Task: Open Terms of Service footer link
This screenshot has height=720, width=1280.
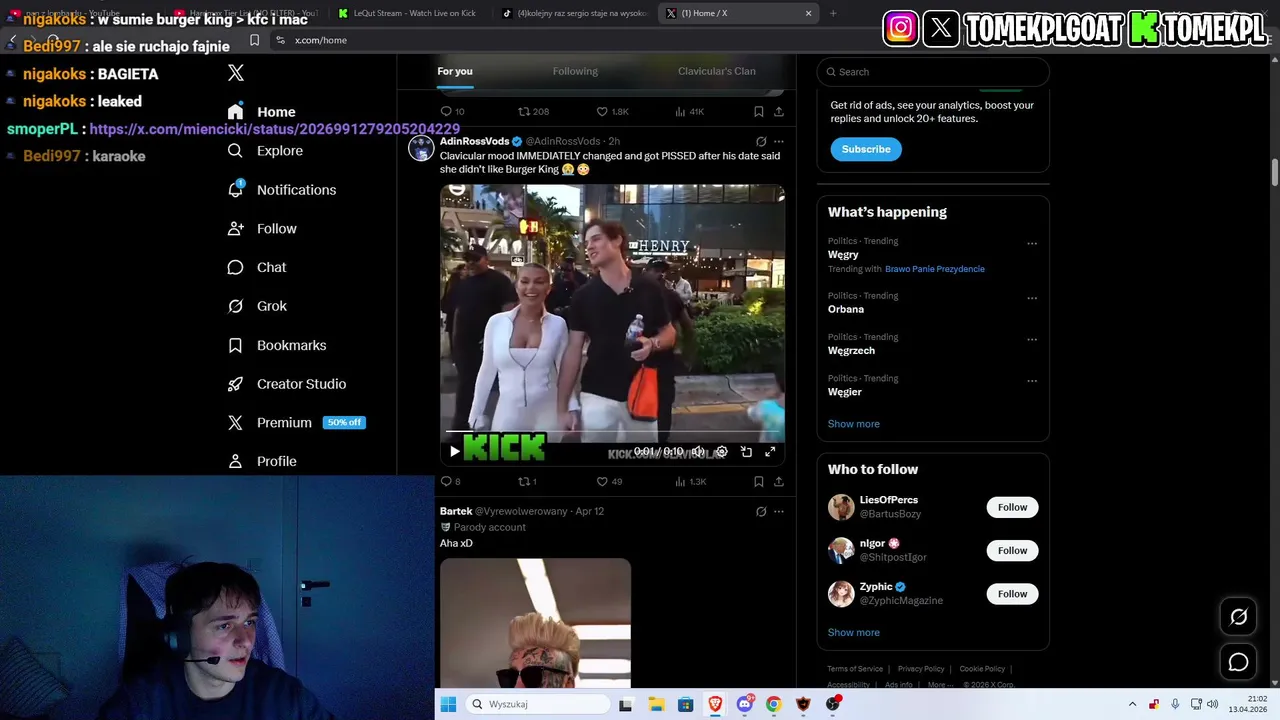Action: coord(855,669)
